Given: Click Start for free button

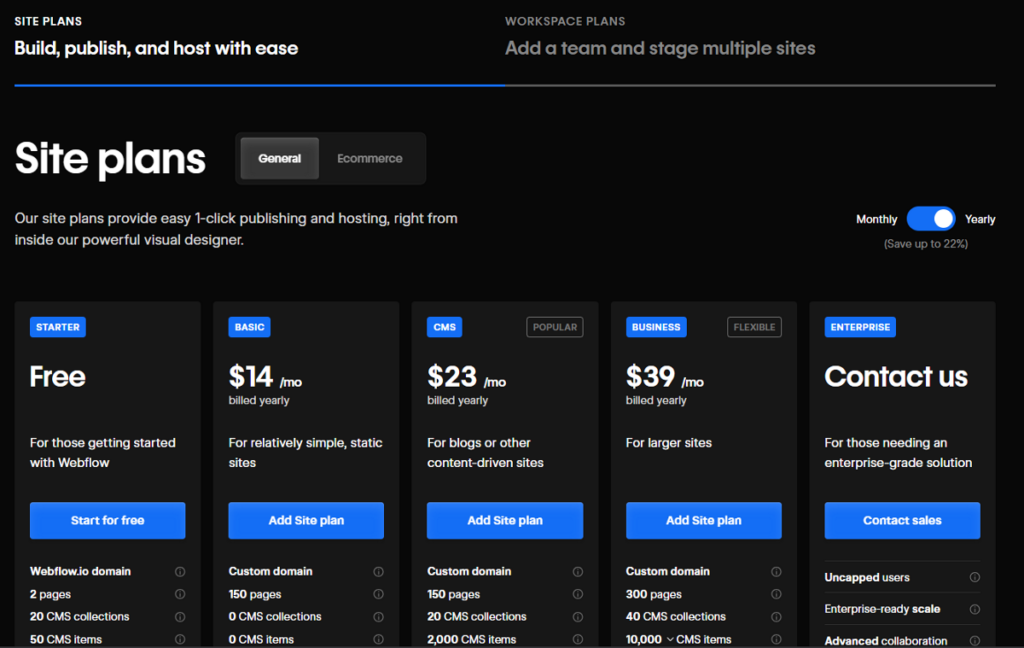Looking at the screenshot, I should click(108, 521).
